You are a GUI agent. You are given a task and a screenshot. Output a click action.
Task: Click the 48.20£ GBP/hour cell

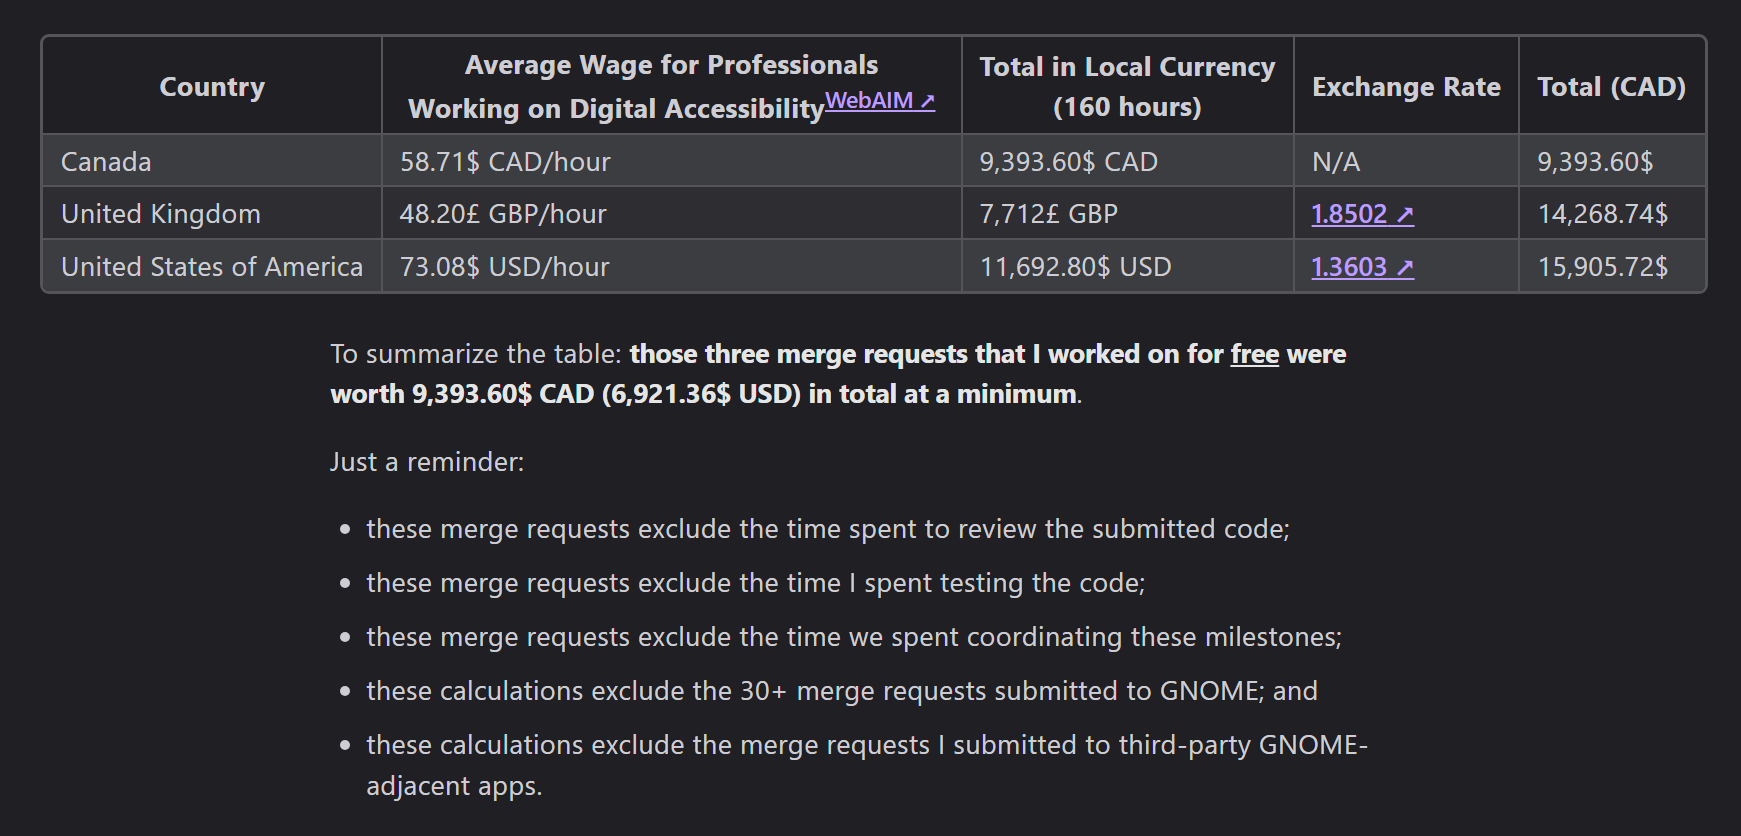click(x=671, y=213)
